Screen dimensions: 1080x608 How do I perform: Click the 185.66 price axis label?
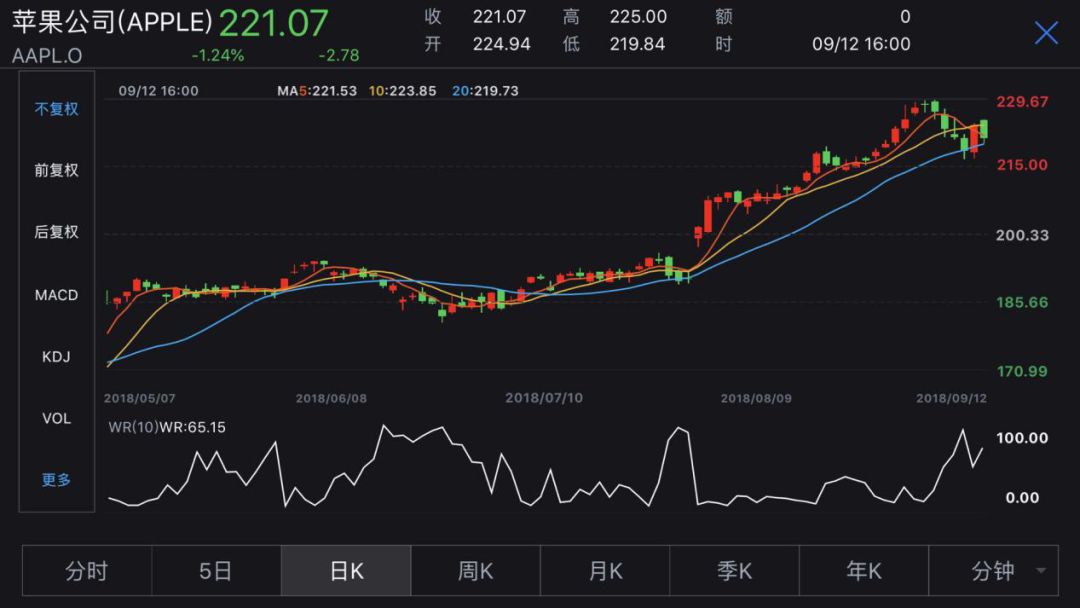[x=1022, y=302]
